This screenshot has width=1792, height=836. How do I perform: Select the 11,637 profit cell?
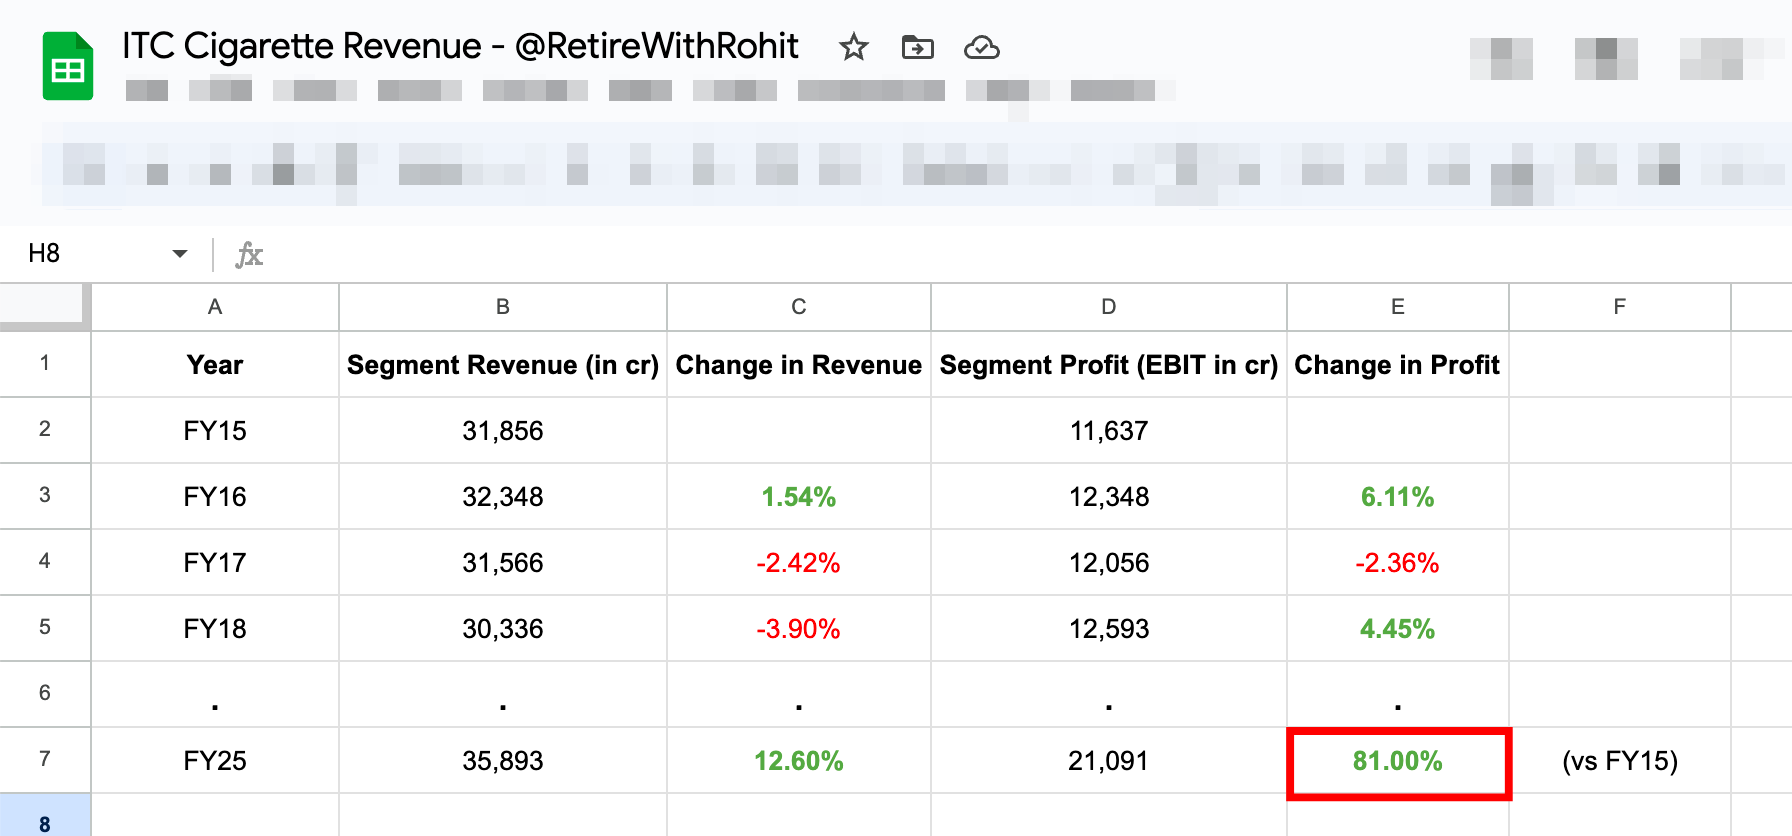[1109, 431]
